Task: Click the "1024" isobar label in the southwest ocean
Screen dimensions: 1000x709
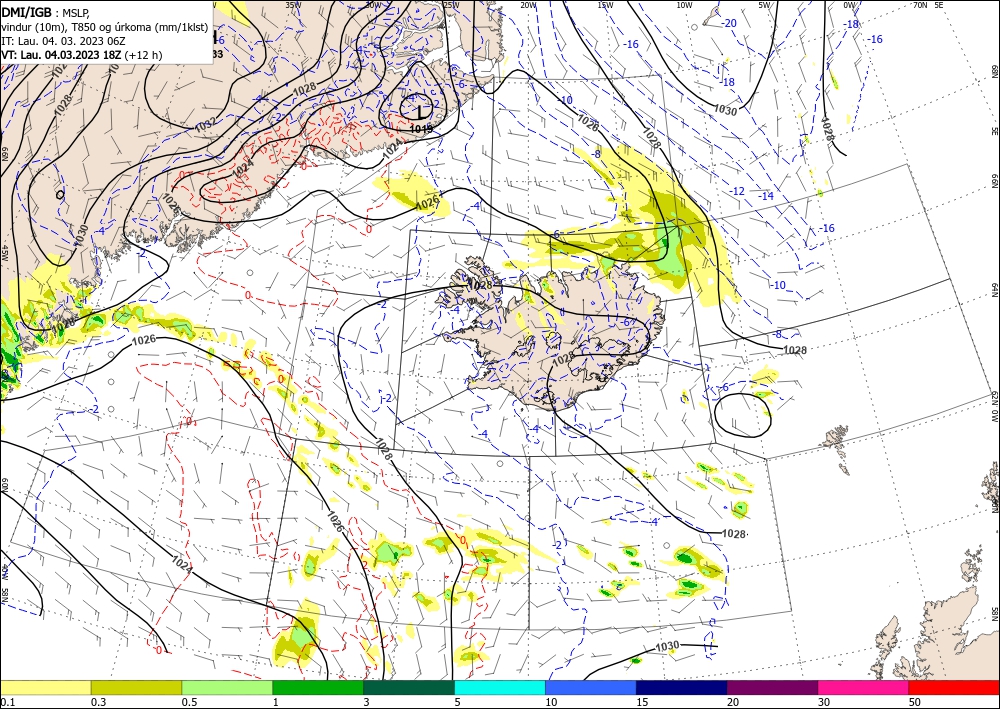Action: (x=182, y=564)
